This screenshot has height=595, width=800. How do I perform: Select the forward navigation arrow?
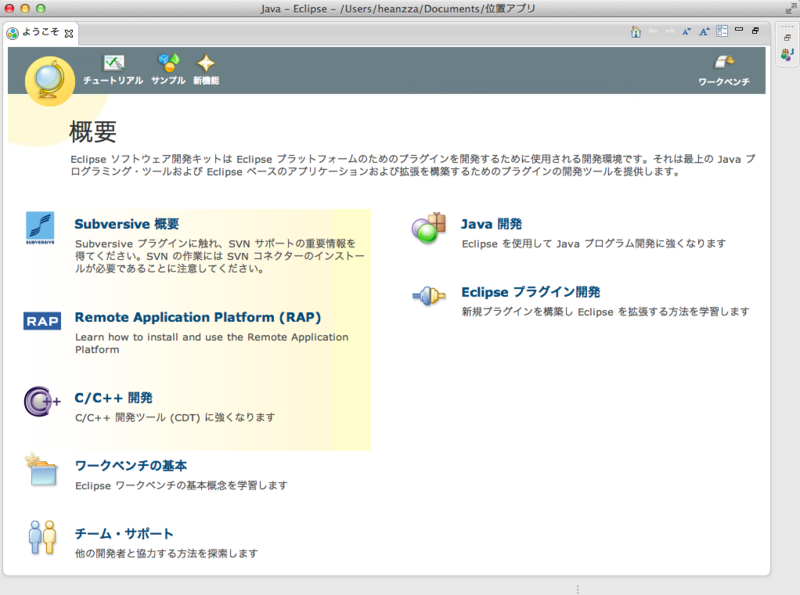668,32
